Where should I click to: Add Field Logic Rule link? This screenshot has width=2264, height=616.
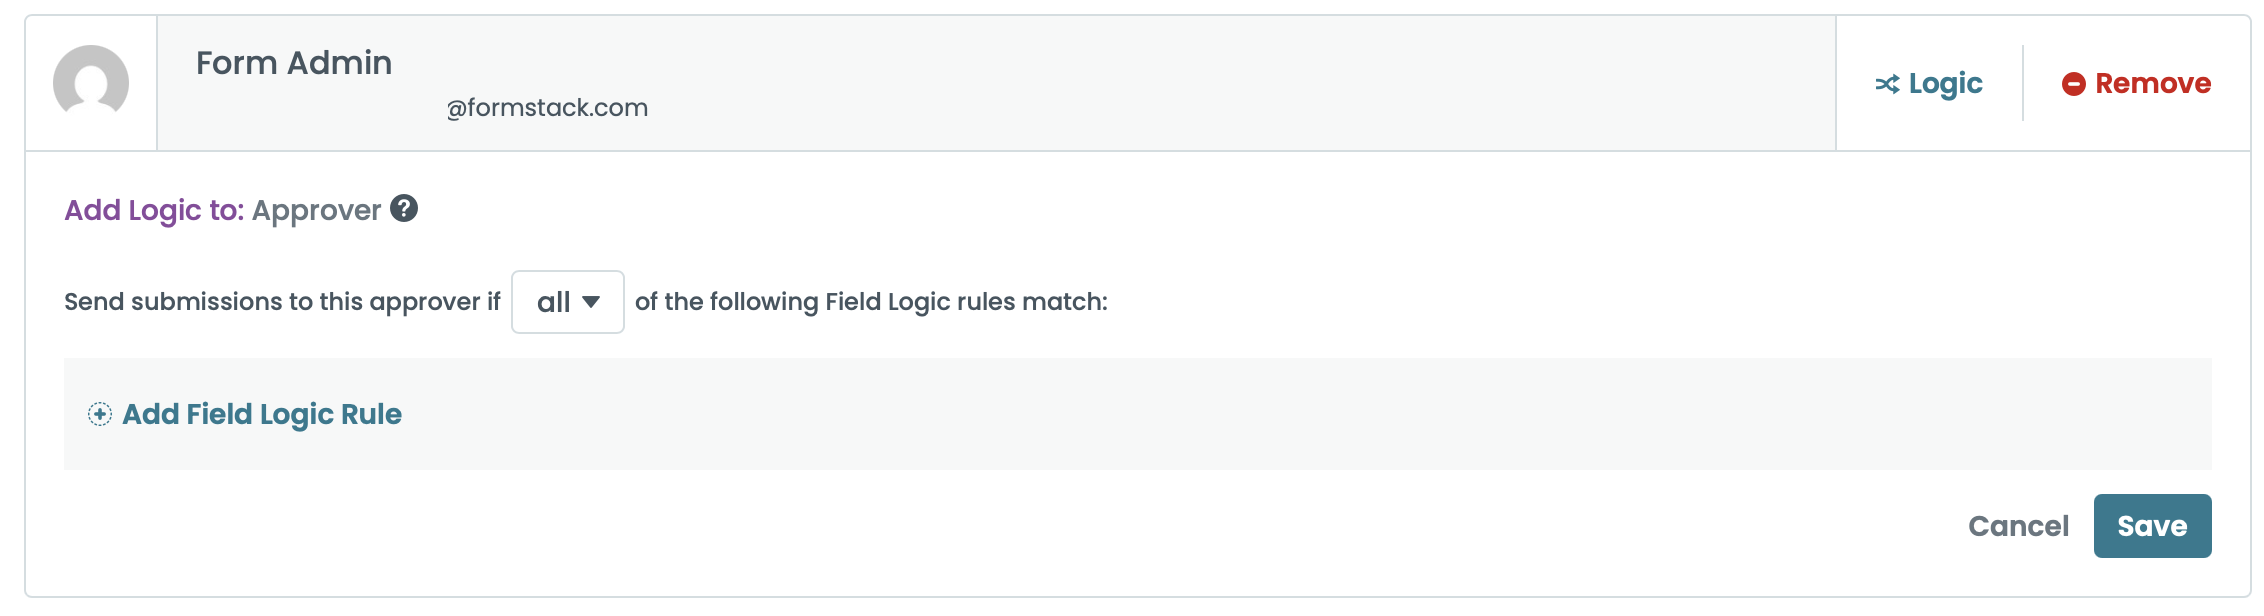[262, 414]
